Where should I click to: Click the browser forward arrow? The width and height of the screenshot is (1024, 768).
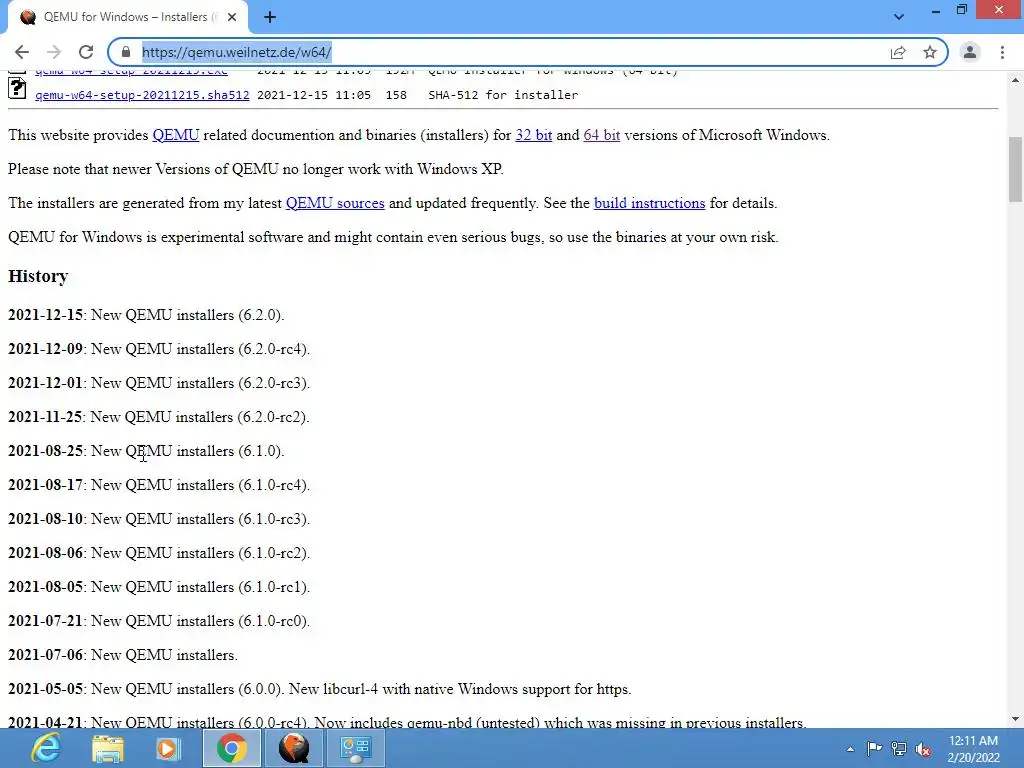54,52
